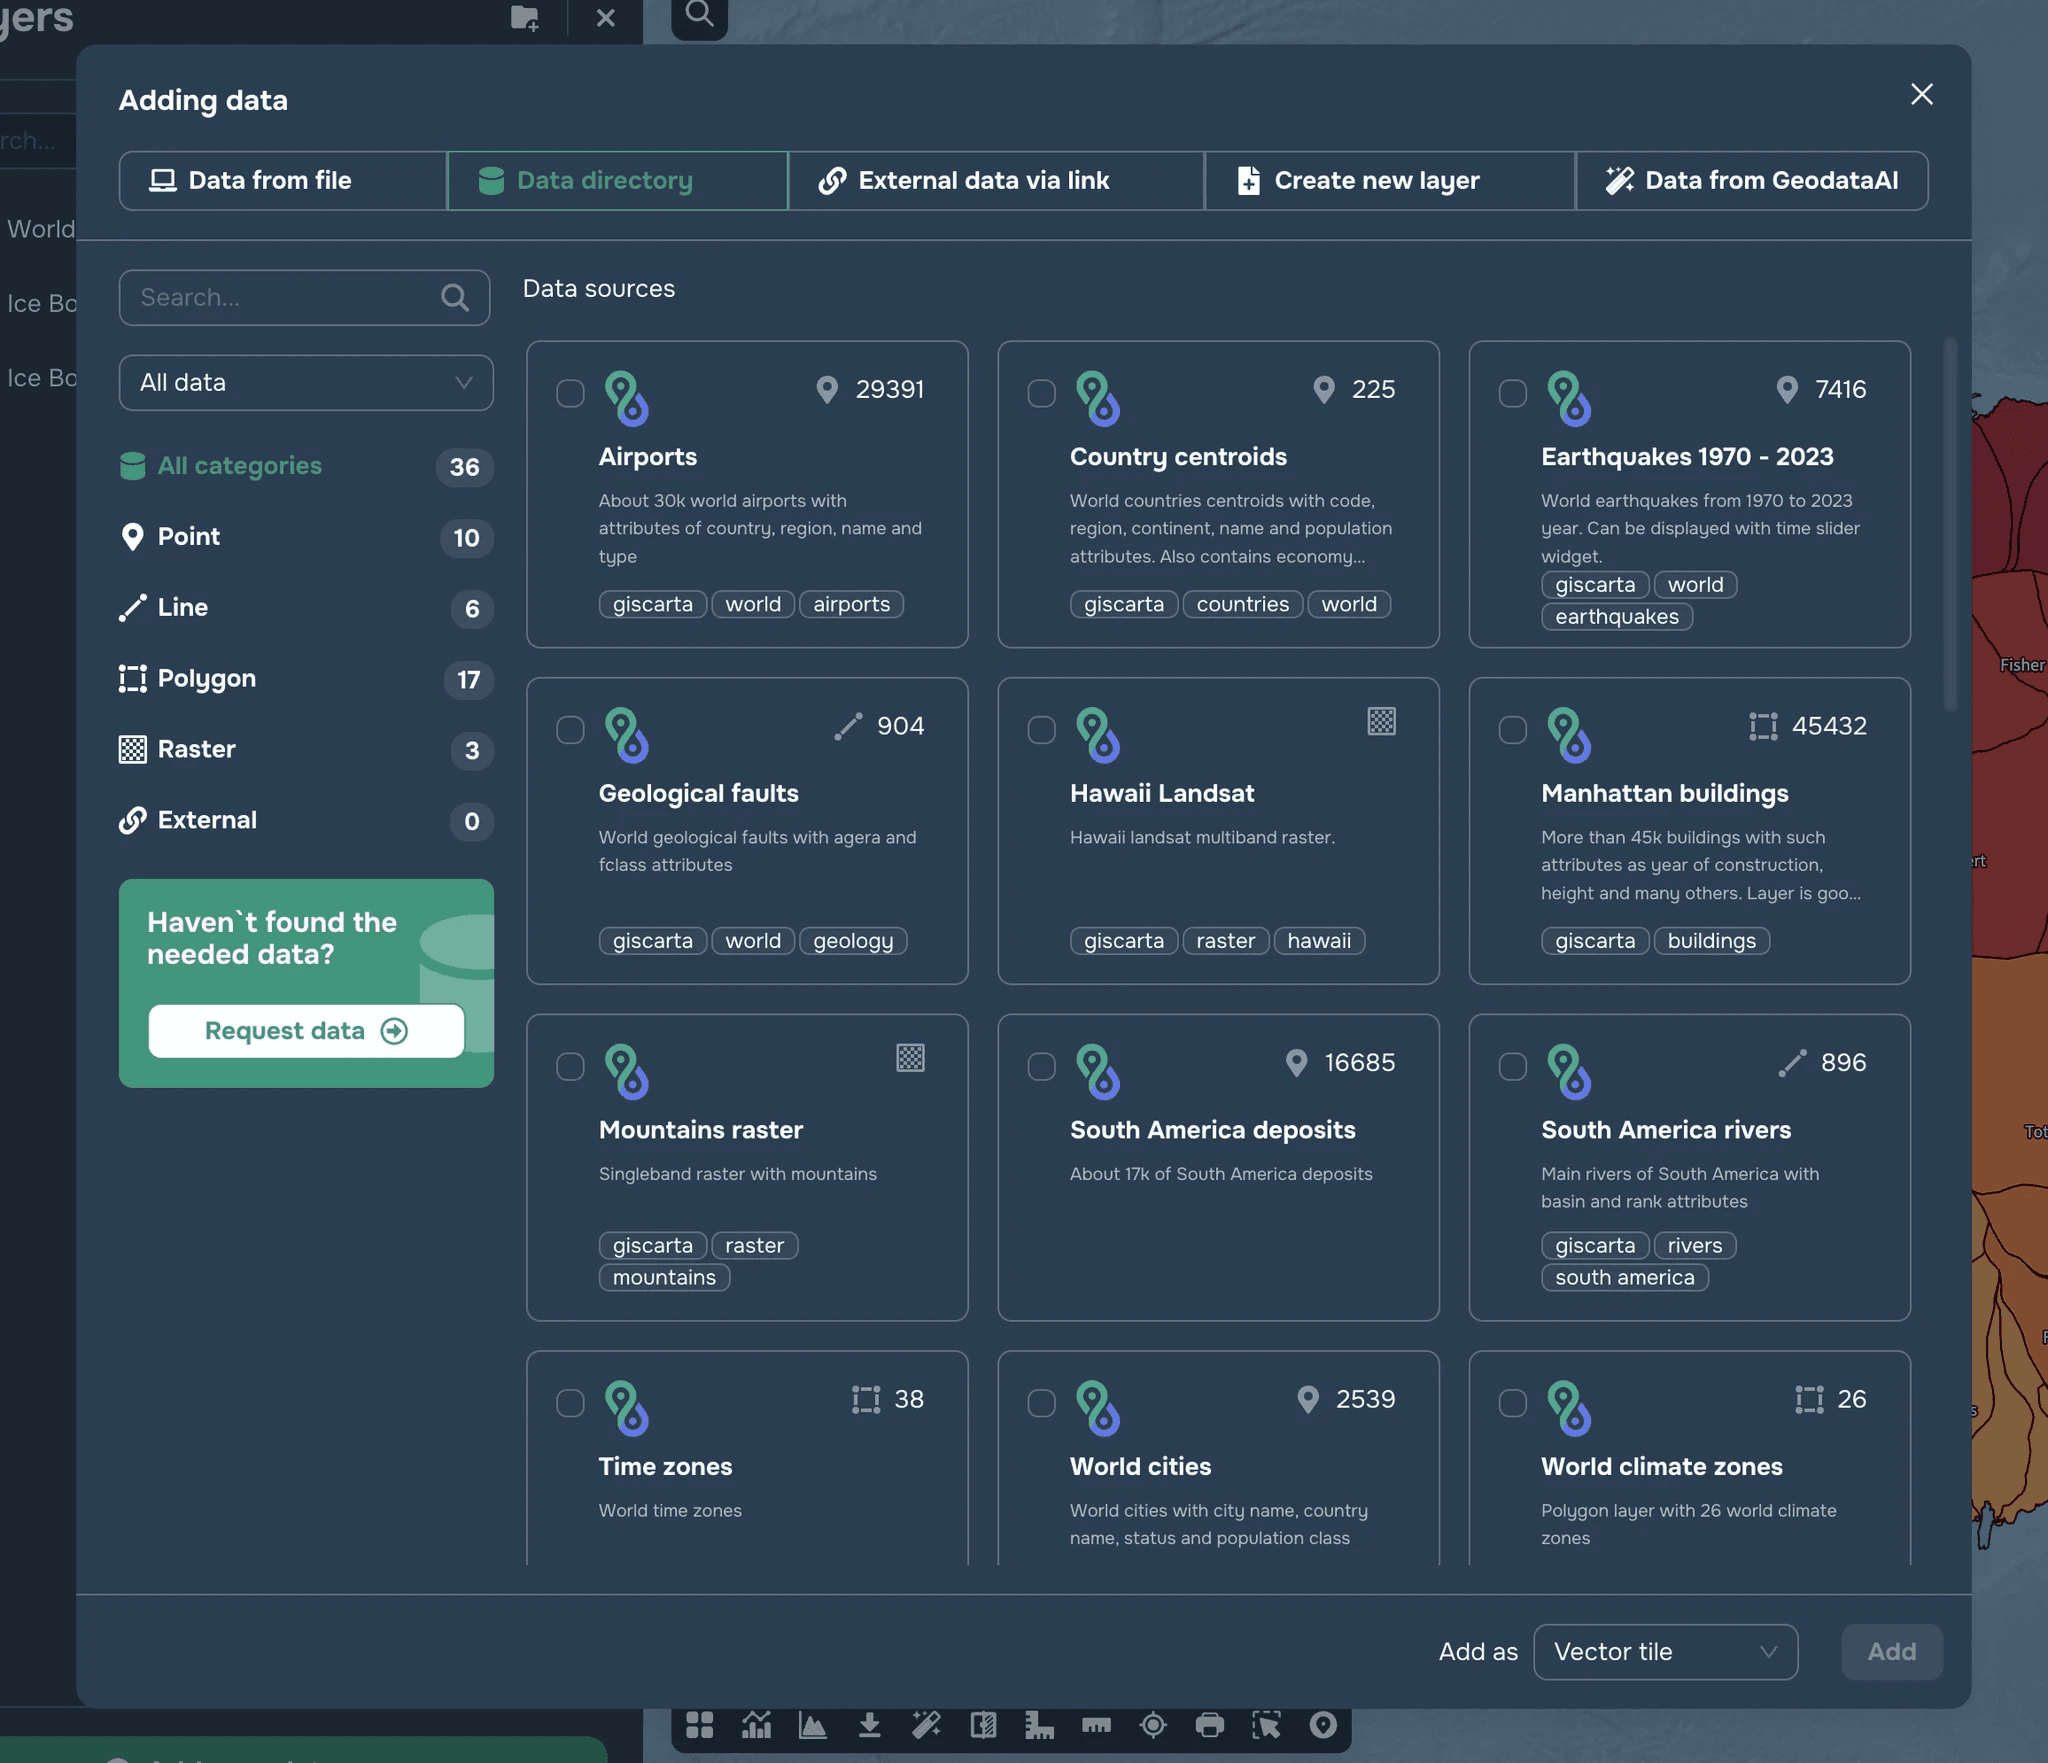This screenshot has width=2048, height=1763.
Task: Expand the Vector tile dropdown
Action: click(x=1665, y=1652)
